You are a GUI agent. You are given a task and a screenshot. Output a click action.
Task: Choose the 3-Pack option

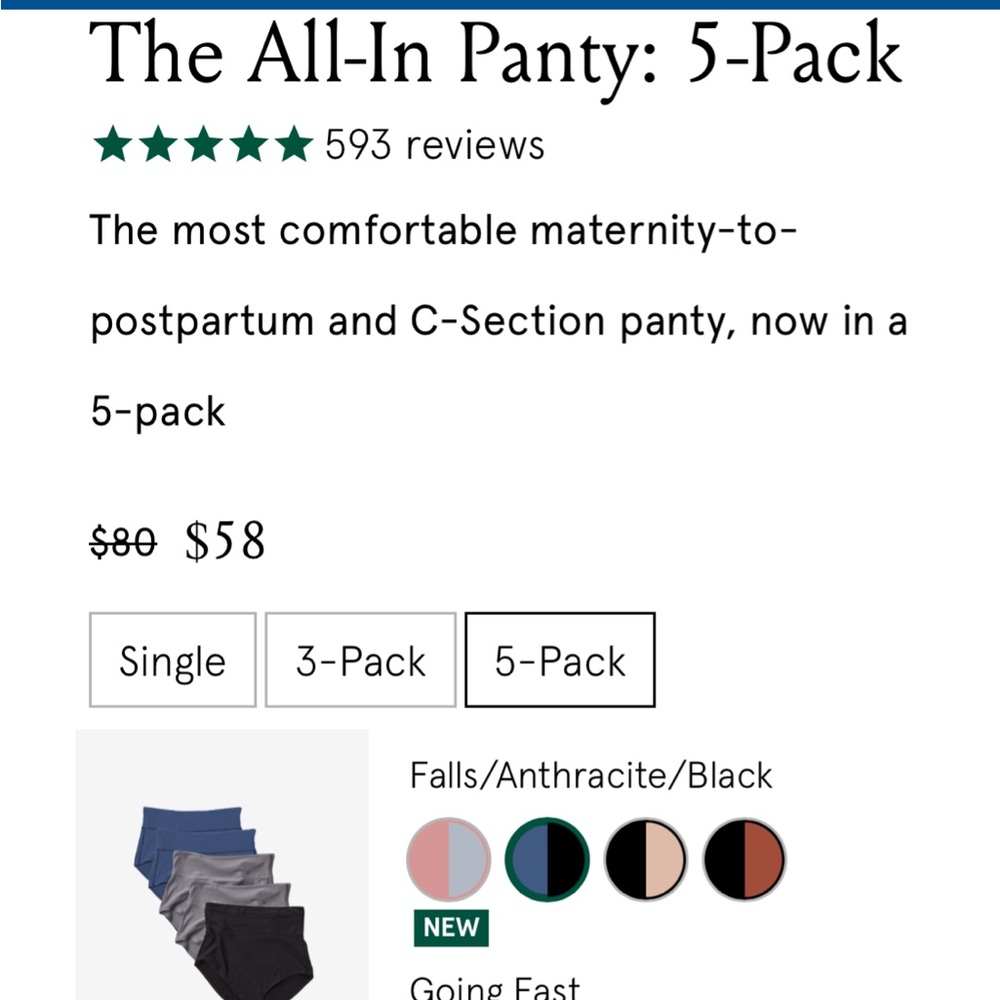coord(360,659)
